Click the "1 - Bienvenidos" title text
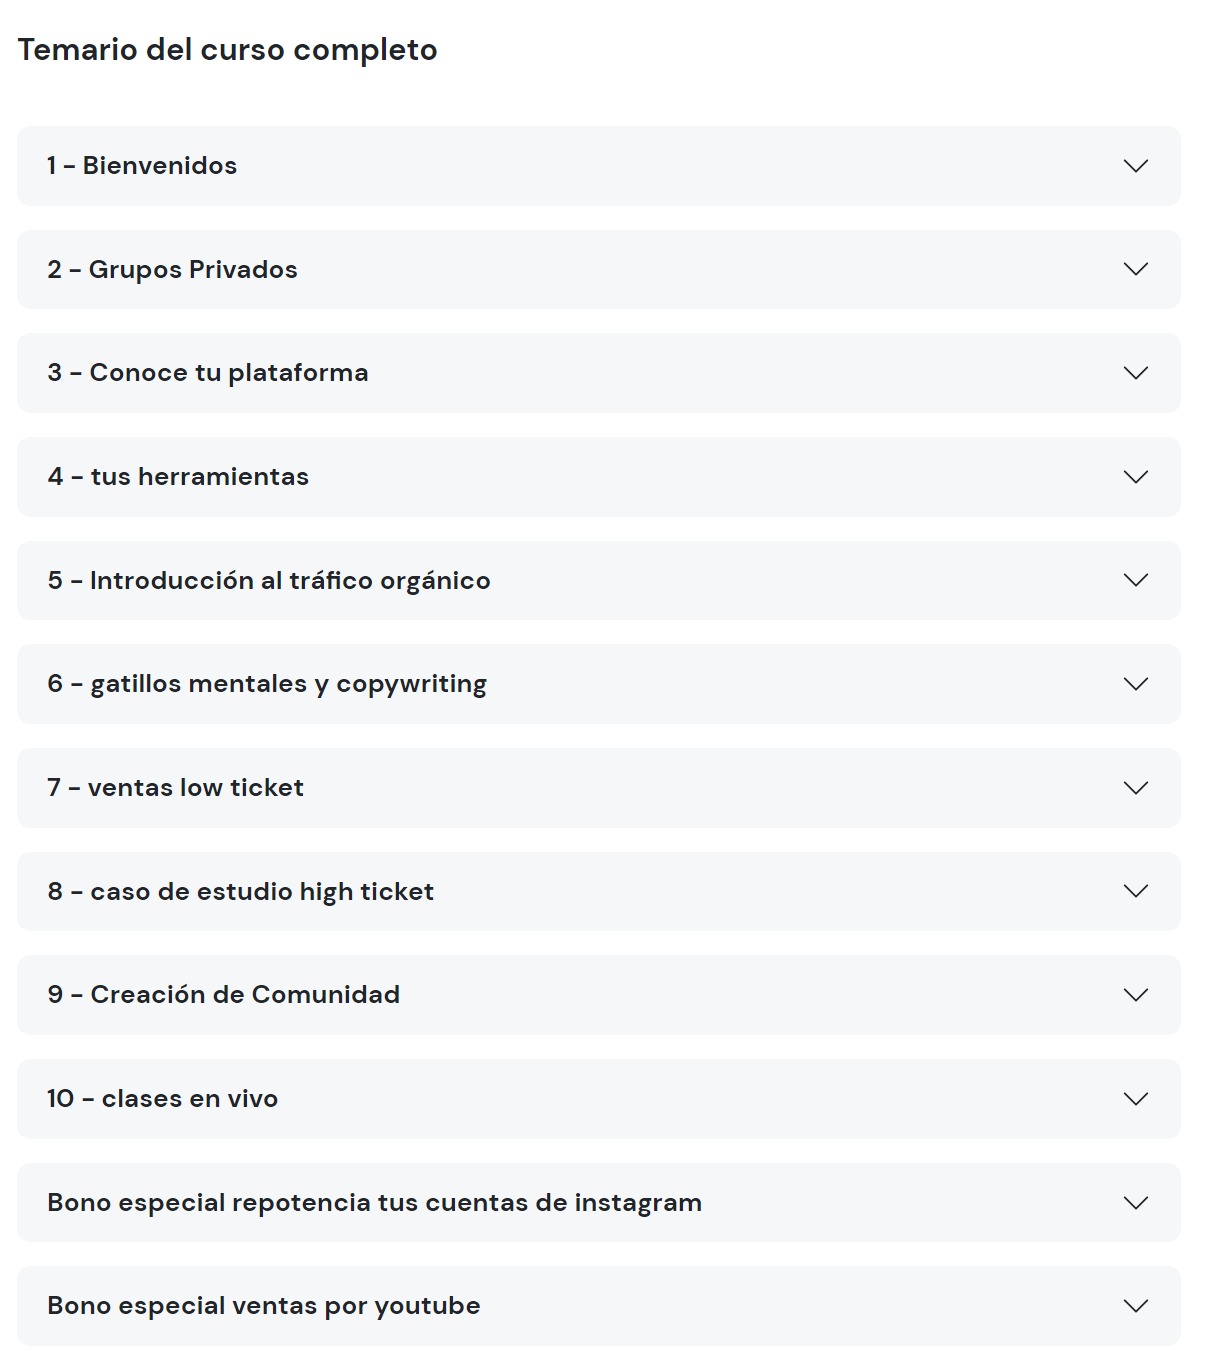Screen dimensions: 1206x1364 point(142,166)
